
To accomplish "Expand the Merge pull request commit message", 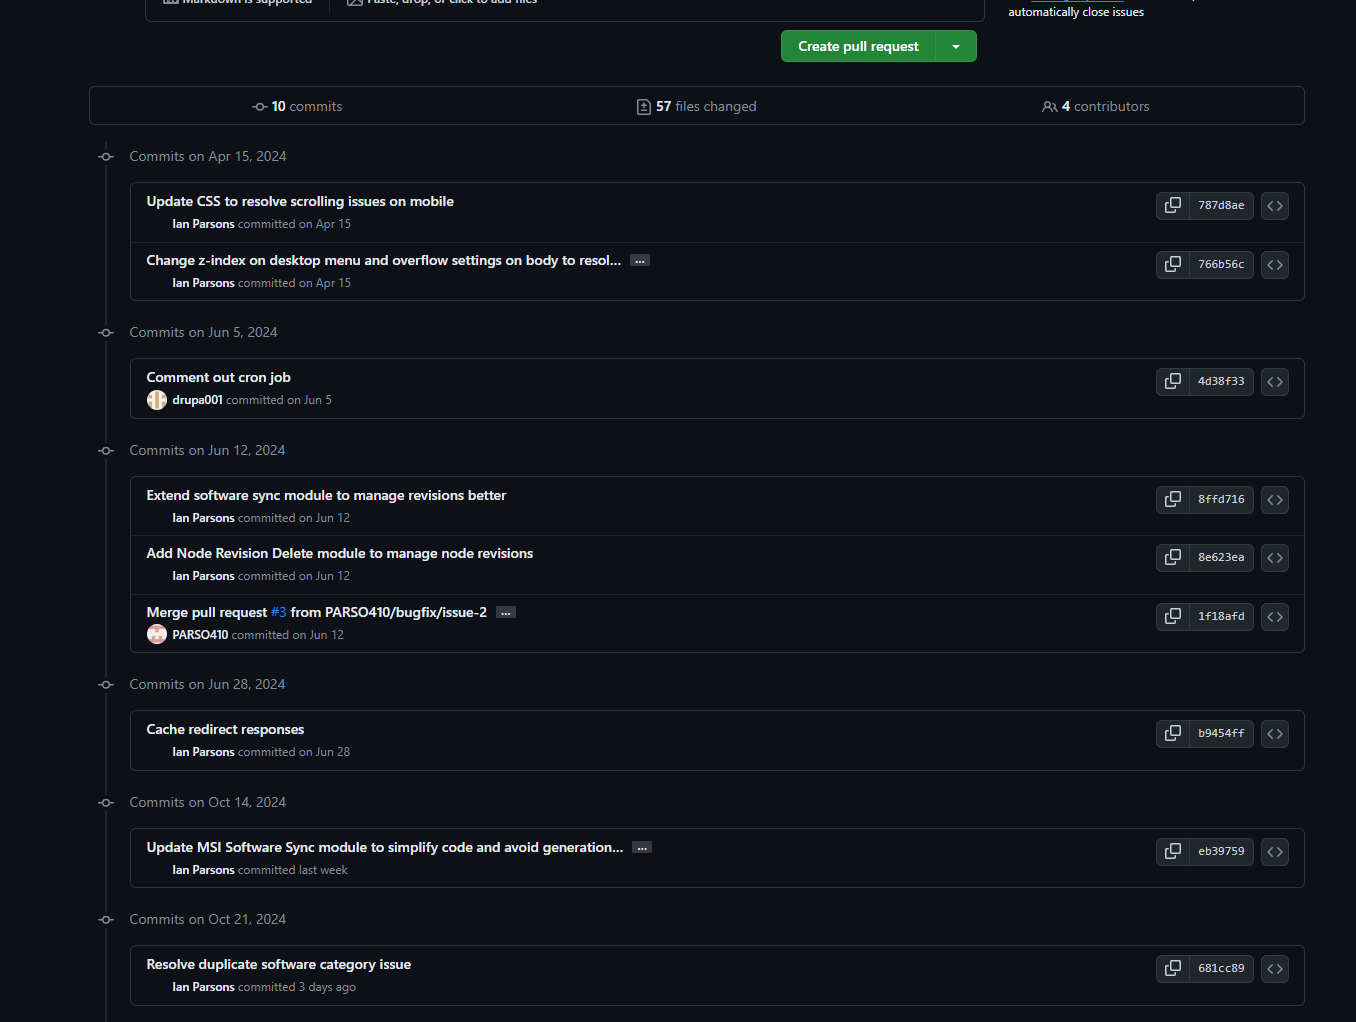I will click(x=506, y=613).
